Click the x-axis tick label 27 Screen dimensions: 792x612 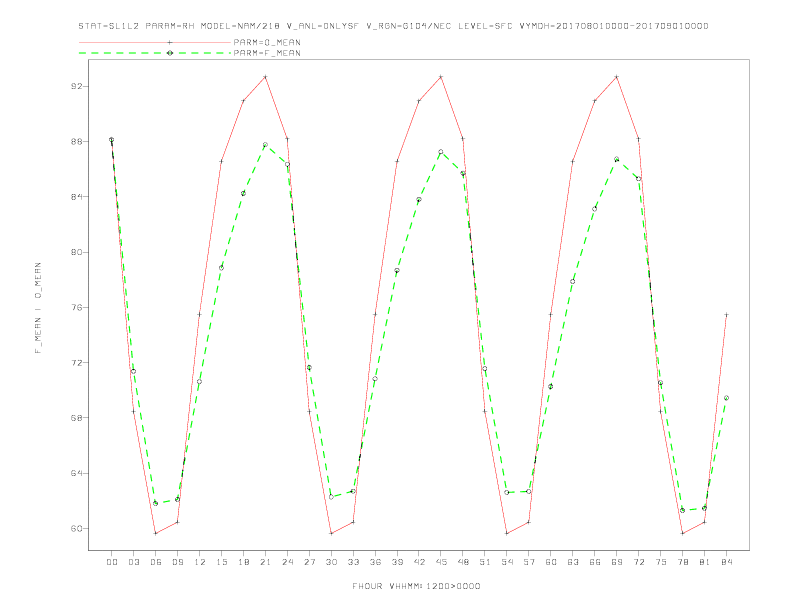tap(309, 562)
